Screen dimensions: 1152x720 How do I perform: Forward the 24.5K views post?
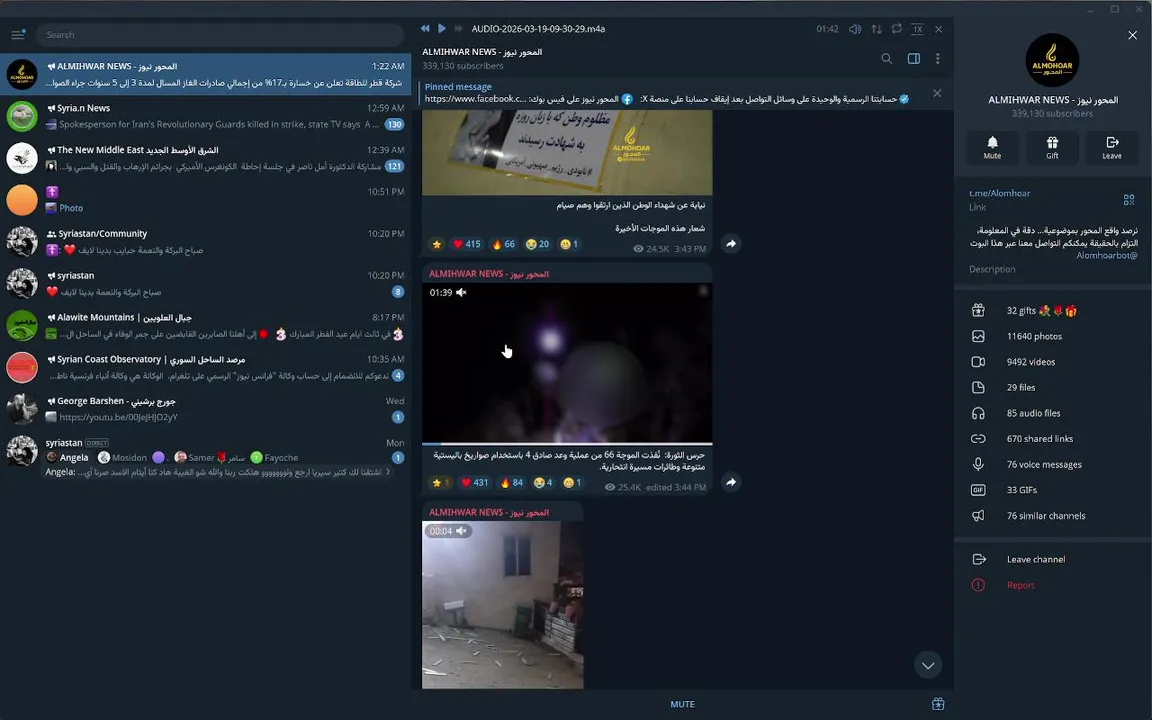click(730, 244)
